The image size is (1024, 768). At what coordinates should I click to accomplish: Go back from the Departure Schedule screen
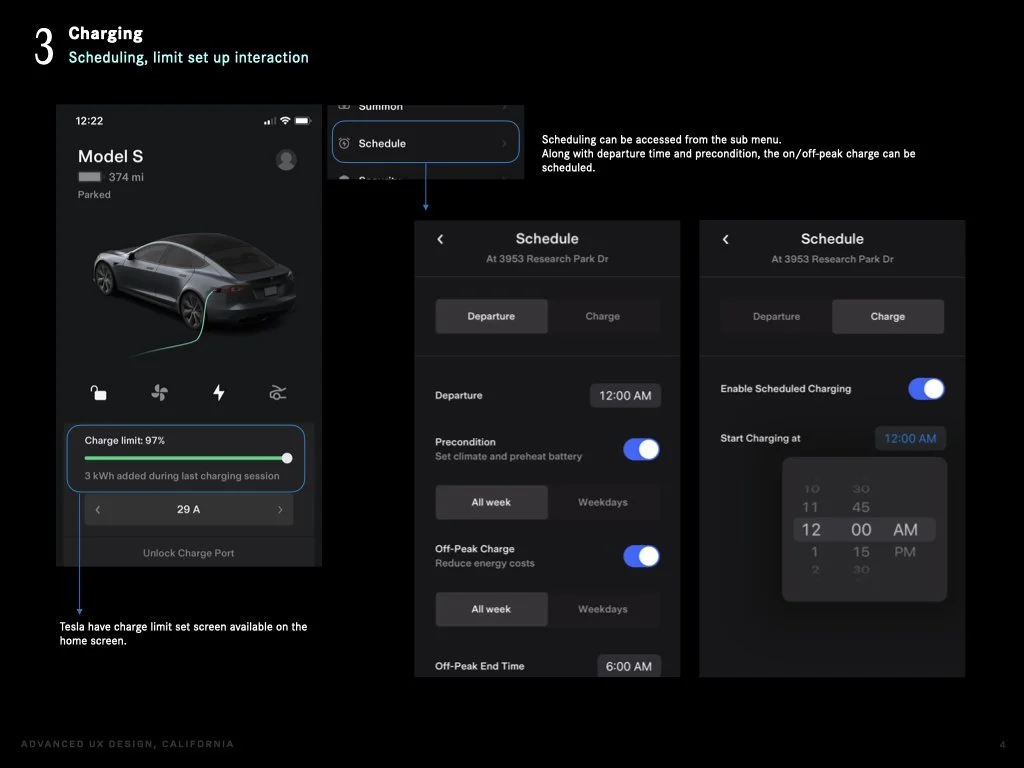(x=440, y=239)
